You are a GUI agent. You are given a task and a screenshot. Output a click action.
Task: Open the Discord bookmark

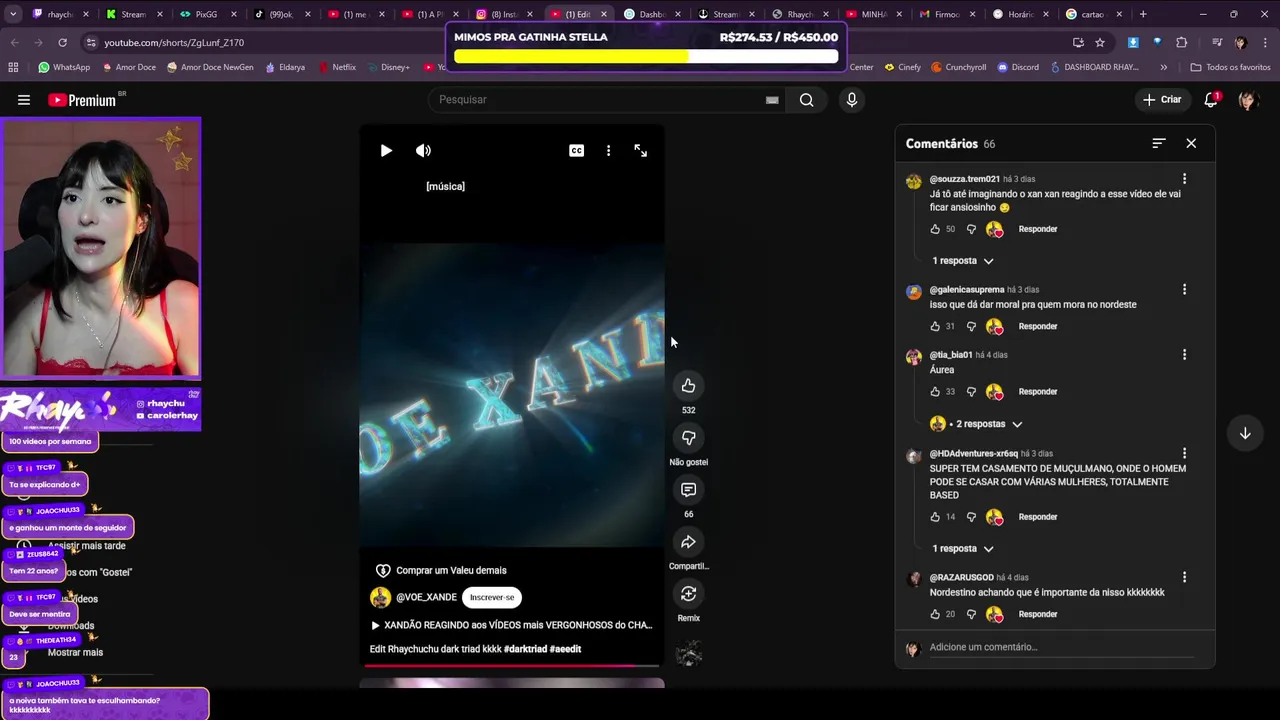1018,67
